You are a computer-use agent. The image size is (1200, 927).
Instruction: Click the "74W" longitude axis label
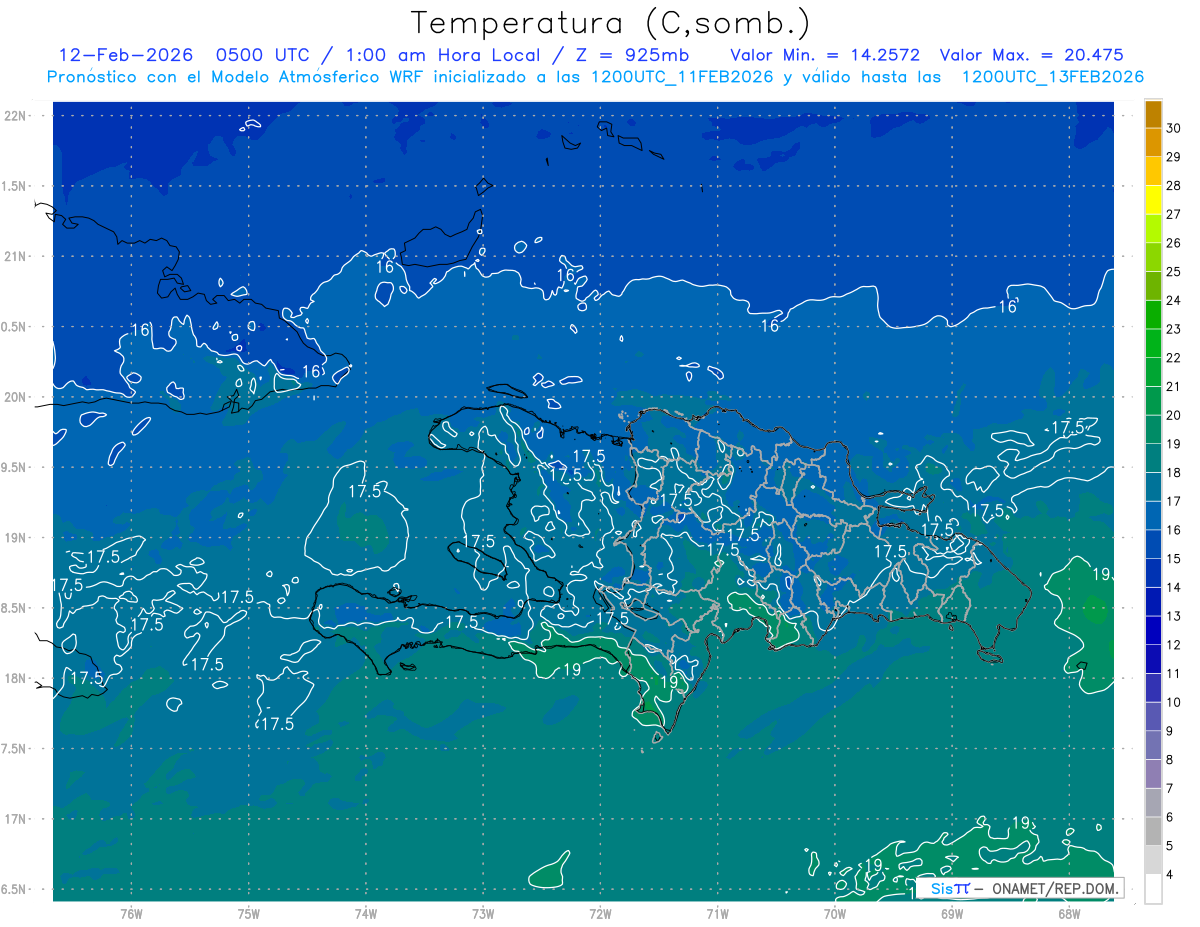(x=366, y=913)
